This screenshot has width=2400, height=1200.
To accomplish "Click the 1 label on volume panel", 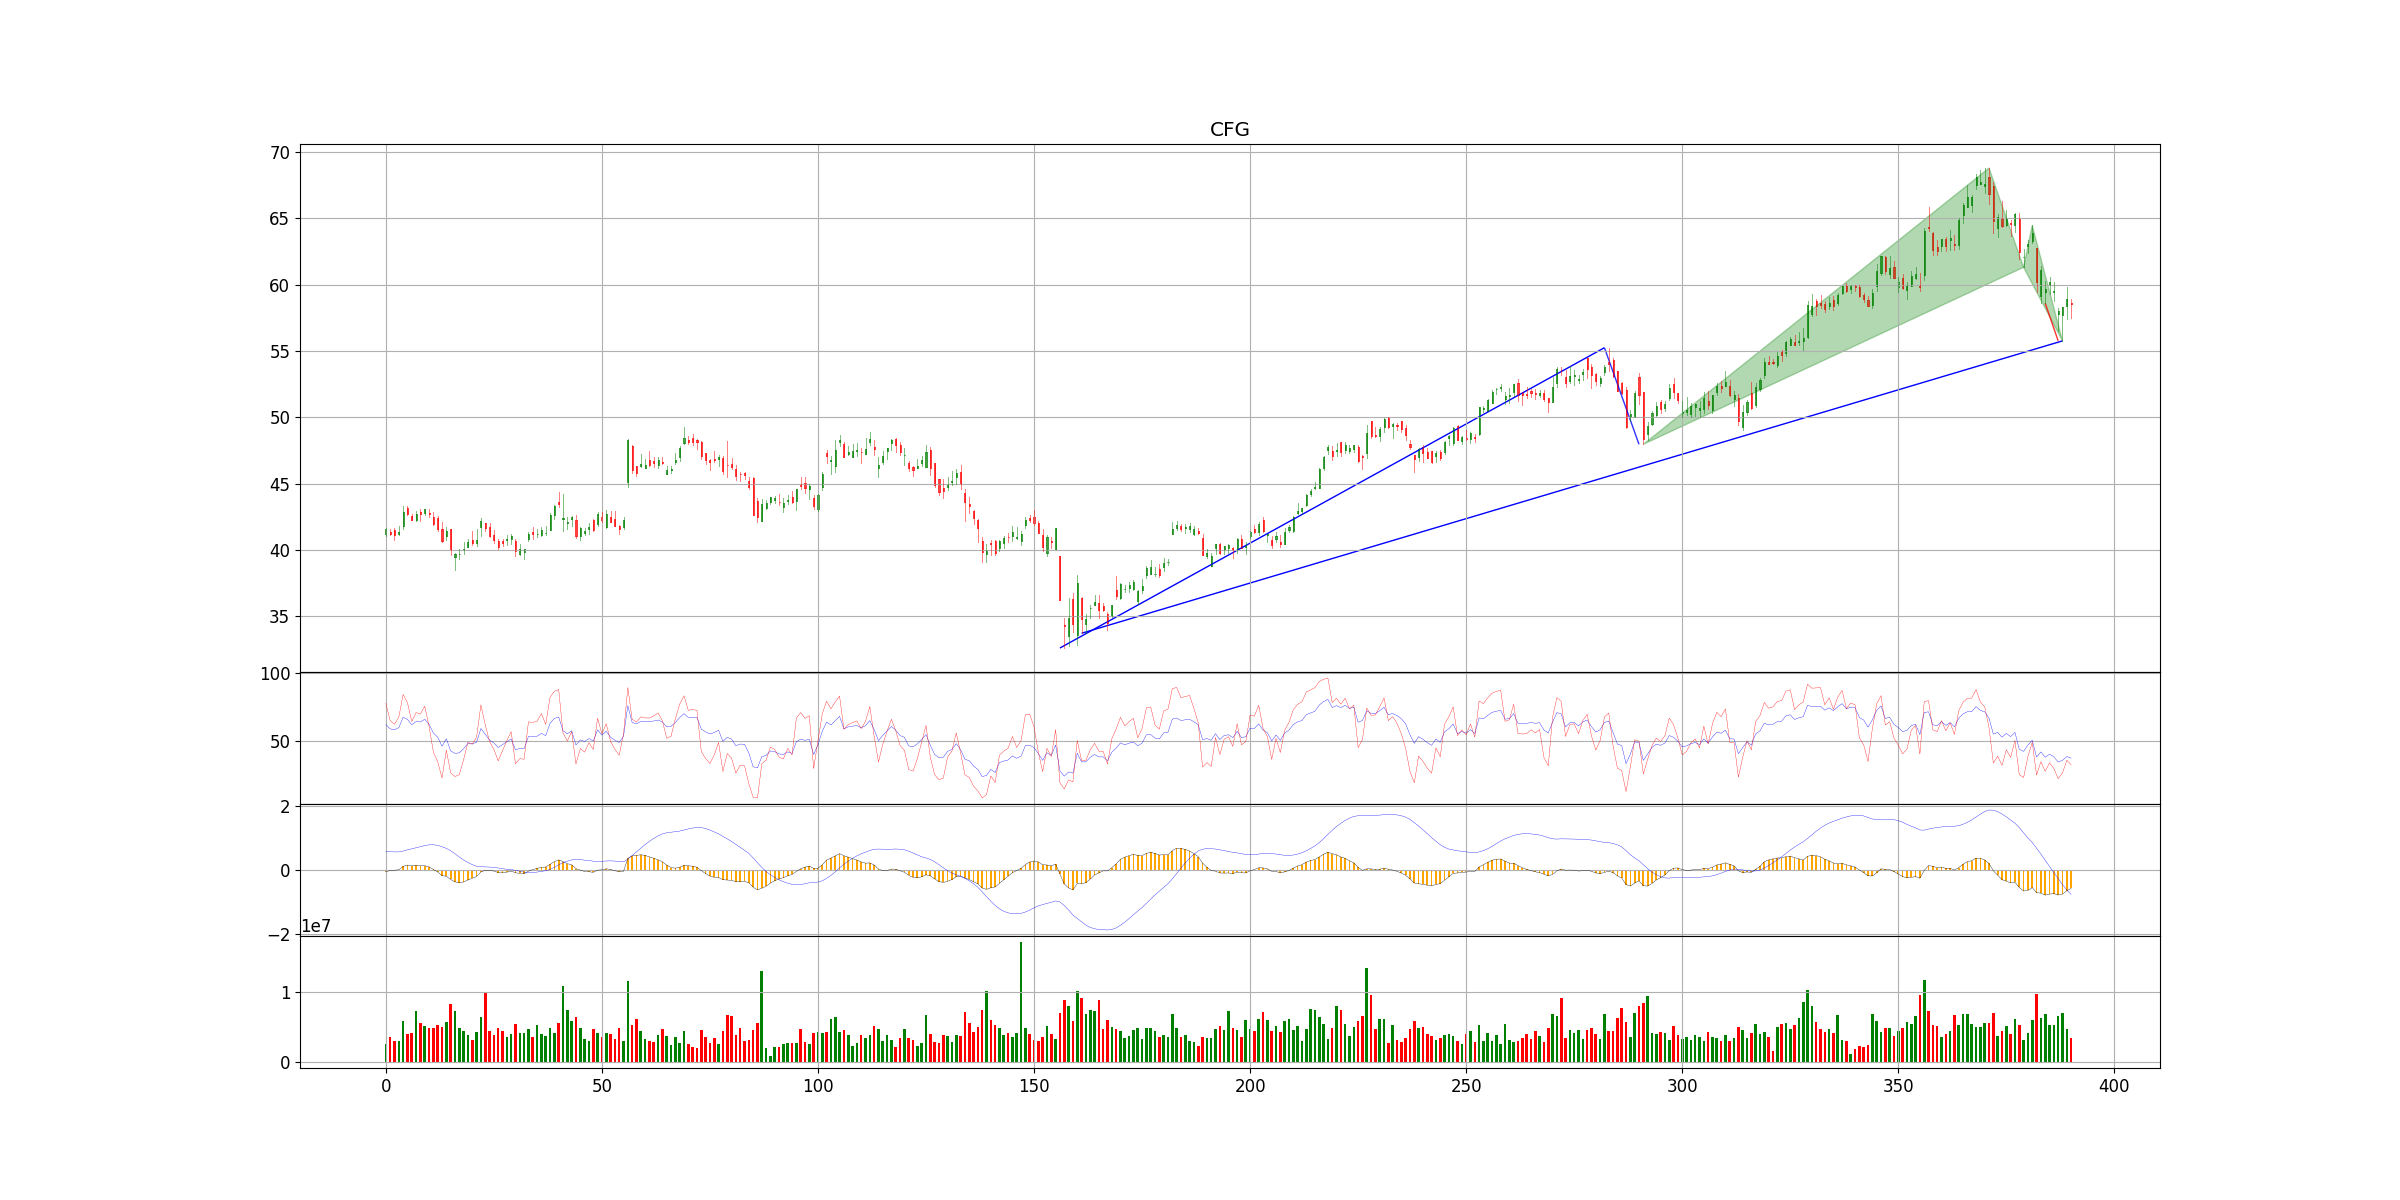I will point(285,993).
